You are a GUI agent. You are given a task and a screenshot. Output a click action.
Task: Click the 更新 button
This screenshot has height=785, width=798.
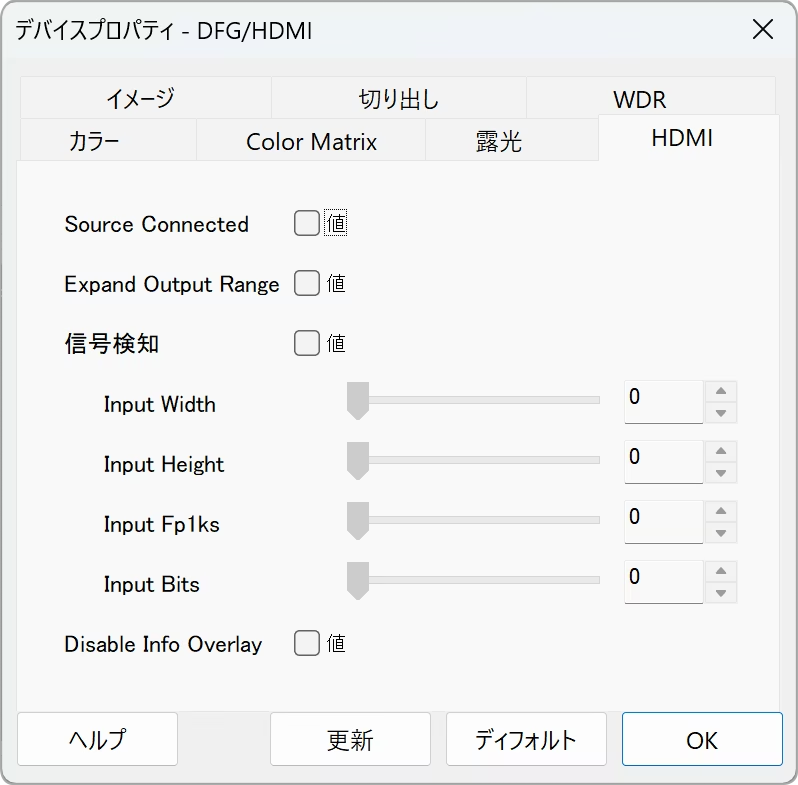350,740
